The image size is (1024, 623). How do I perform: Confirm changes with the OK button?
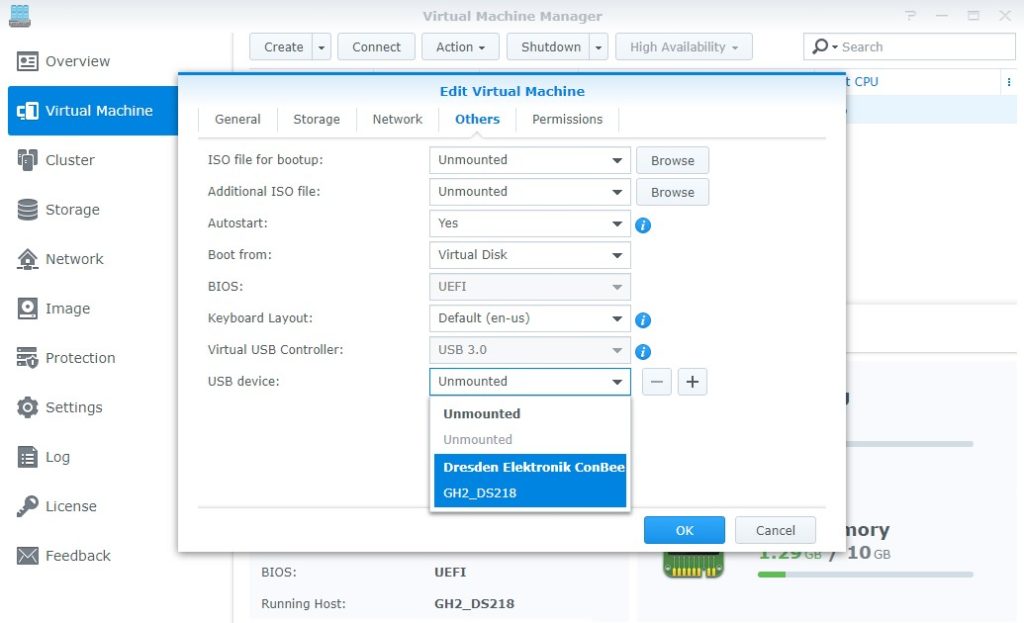(x=684, y=530)
